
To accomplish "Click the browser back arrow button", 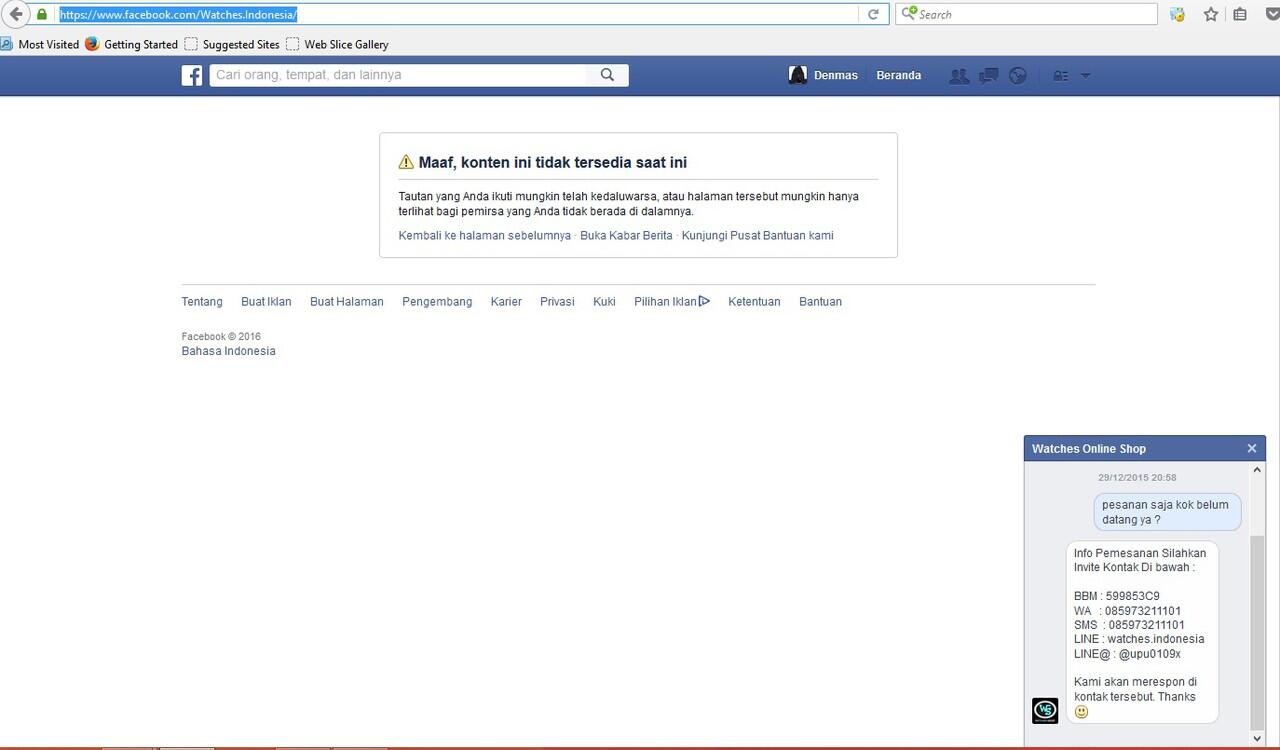I will pos(14,14).
